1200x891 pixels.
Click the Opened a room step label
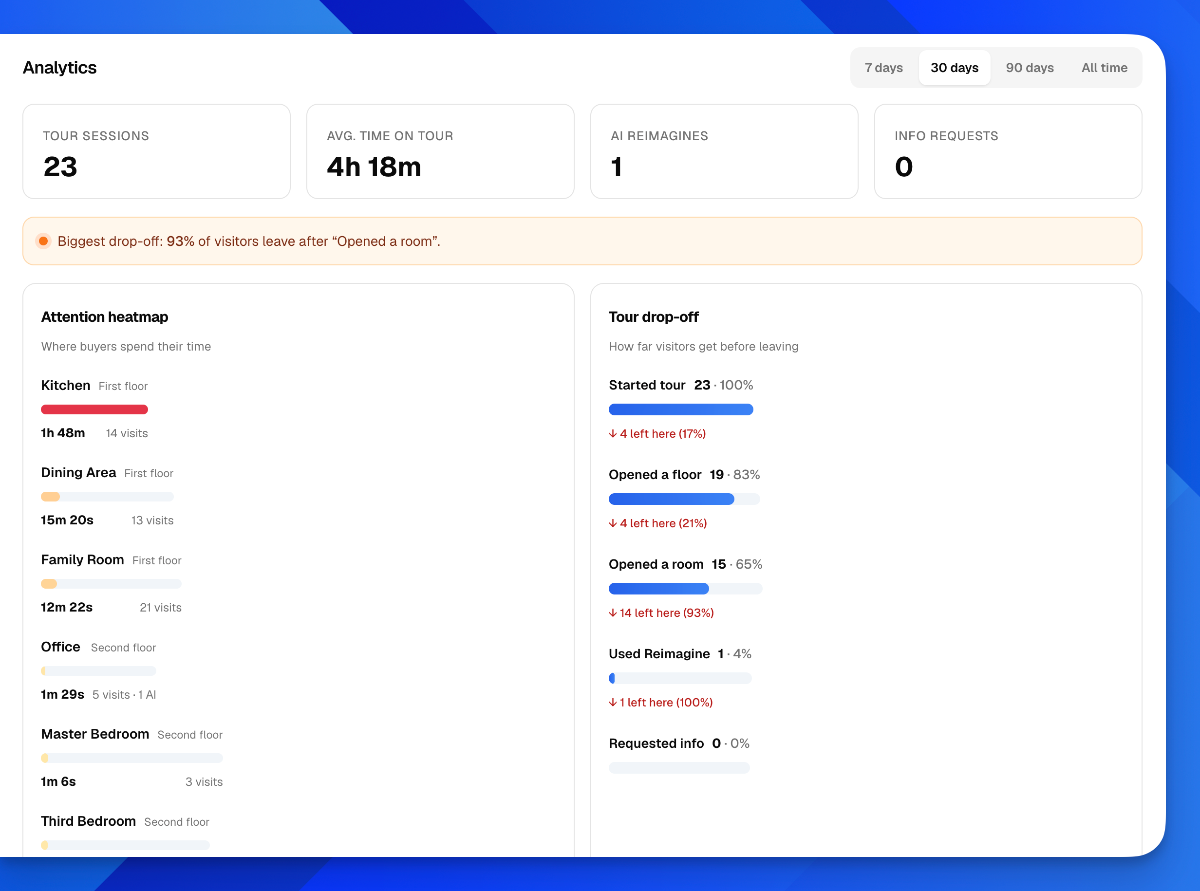pyautogui.click(x=656, y=564)
